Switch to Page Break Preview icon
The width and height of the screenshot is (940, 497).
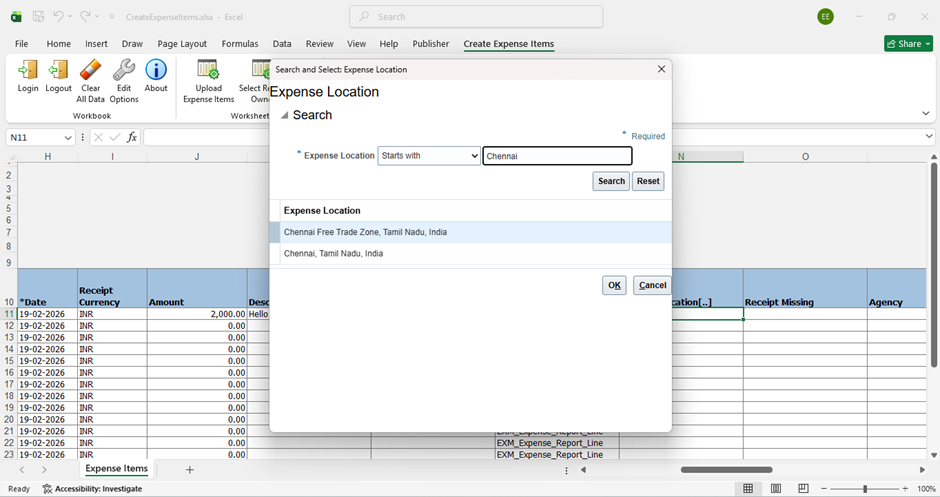[803, 489]
